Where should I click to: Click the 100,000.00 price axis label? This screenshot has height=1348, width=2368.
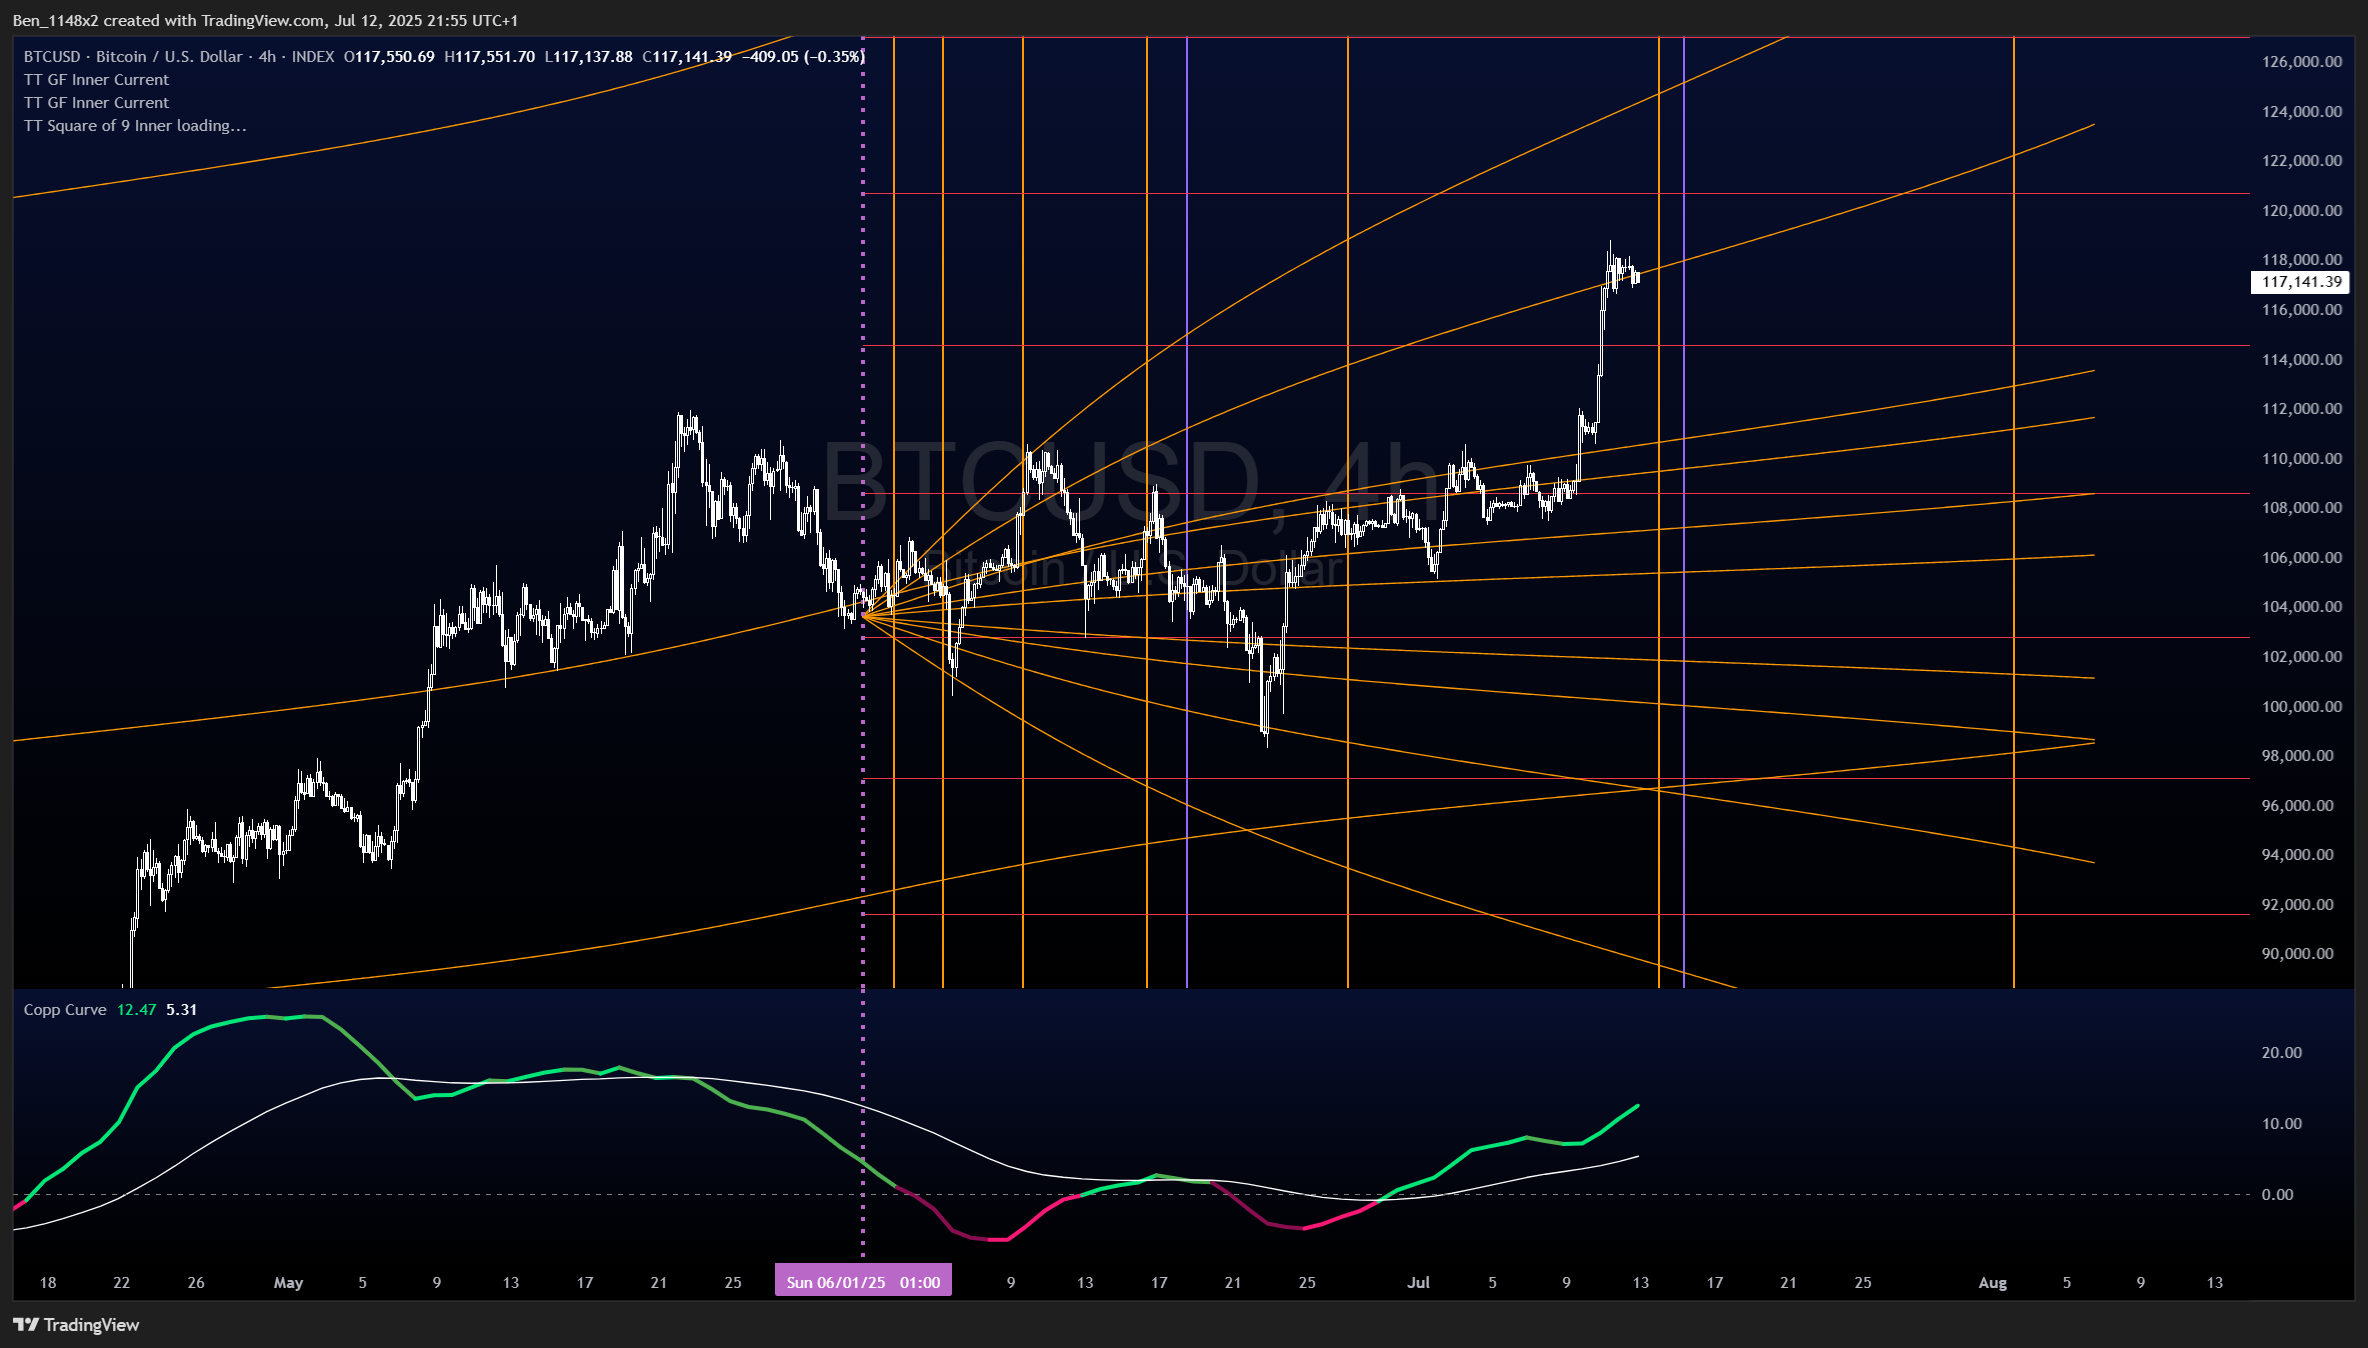coord(2302,707)
